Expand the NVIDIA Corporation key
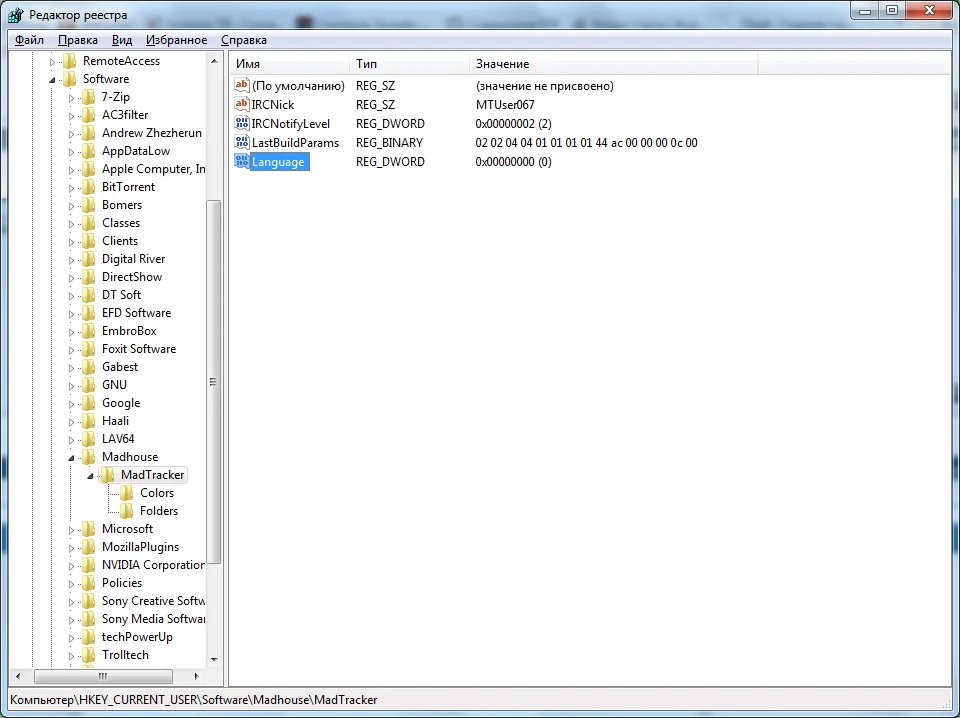 [x=72, y=566]
